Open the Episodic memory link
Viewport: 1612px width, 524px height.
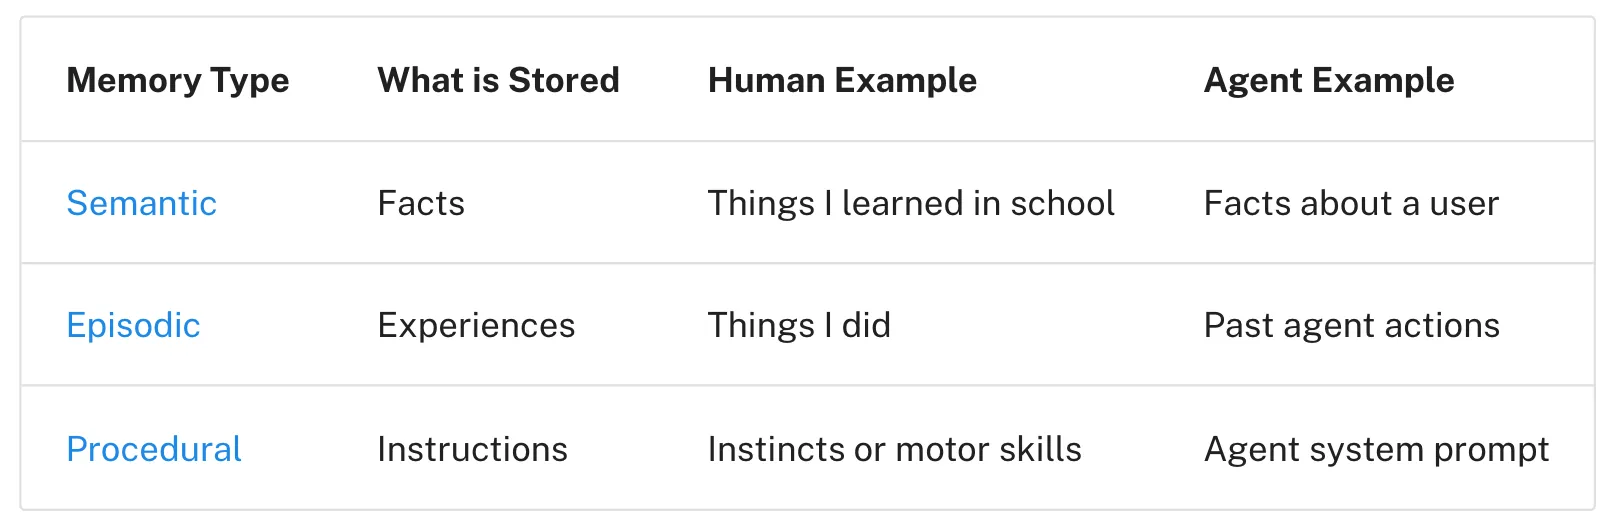click(x=133, y=325)
